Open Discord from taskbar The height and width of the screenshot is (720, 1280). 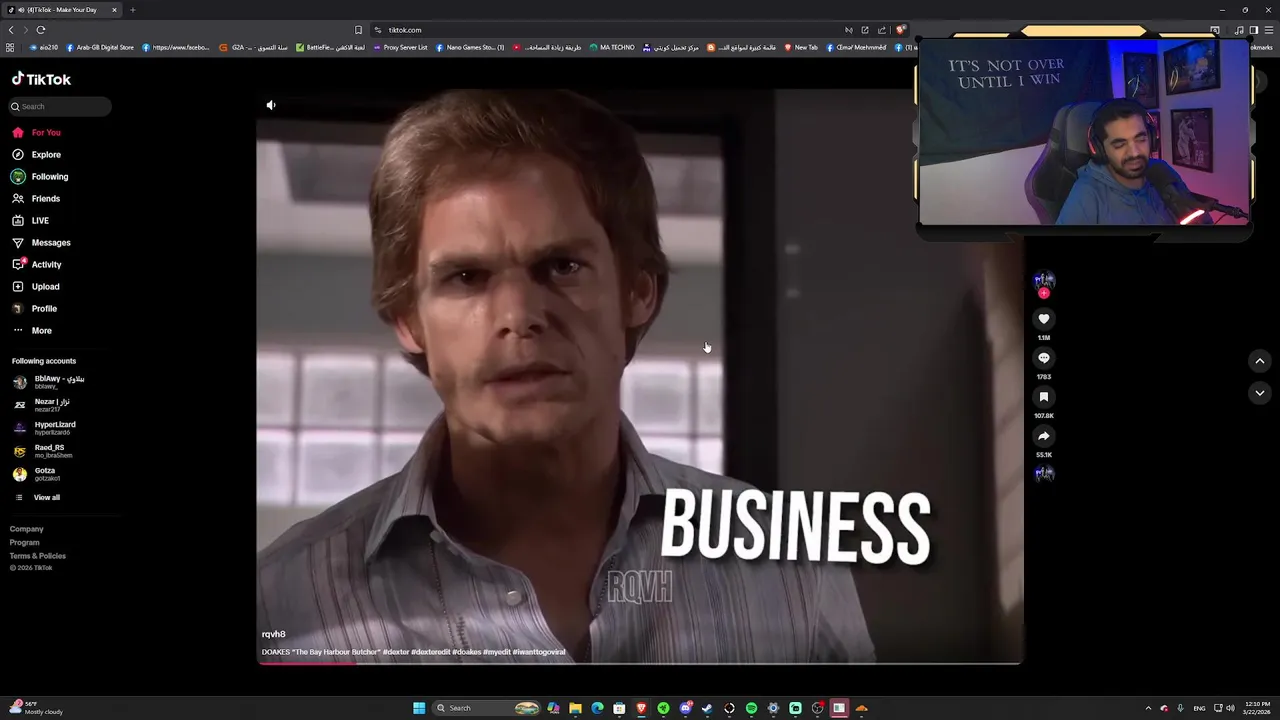coord(685,708)
